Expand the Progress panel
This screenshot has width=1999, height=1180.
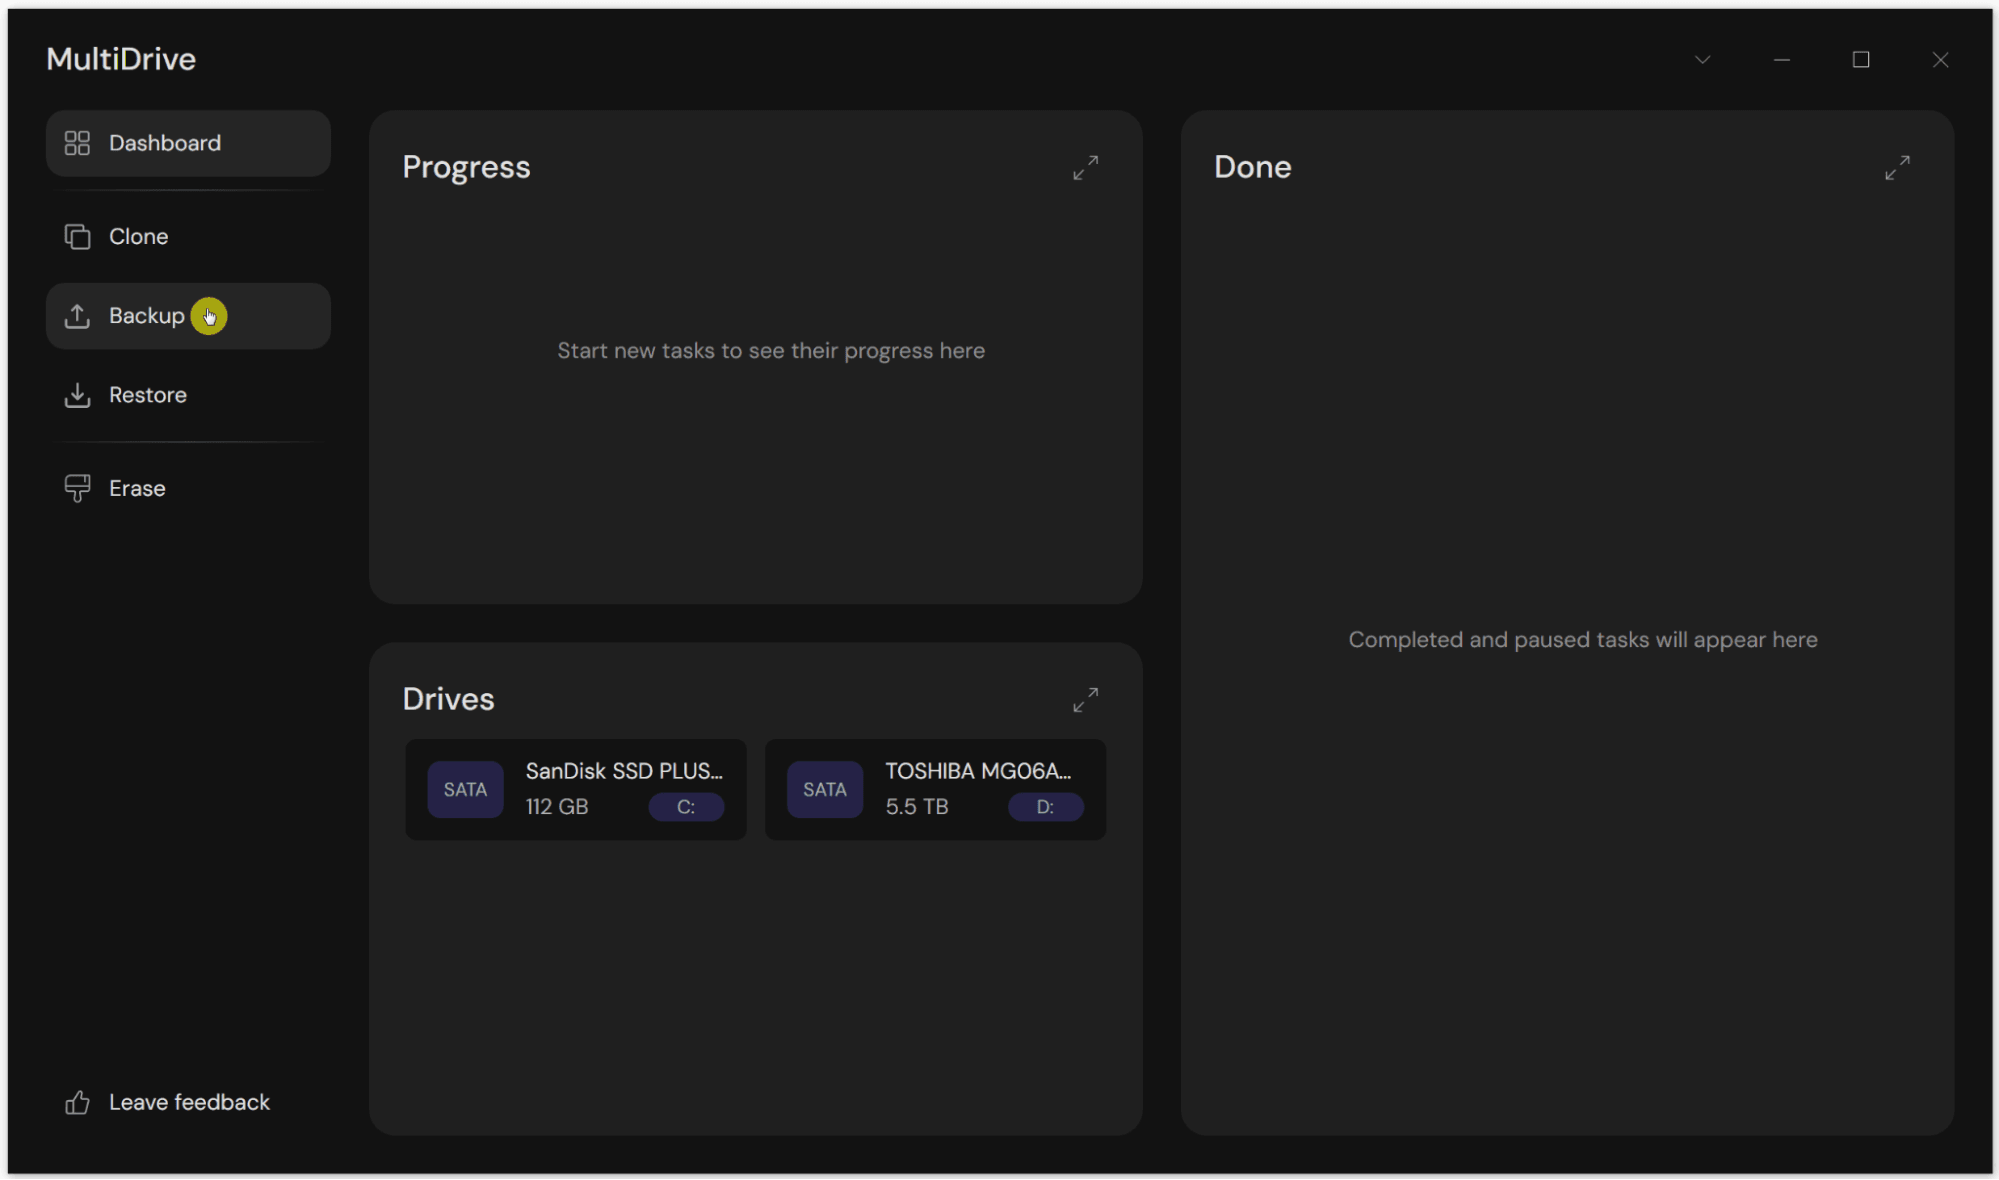pyautogui.click(x=1085, y=167)
